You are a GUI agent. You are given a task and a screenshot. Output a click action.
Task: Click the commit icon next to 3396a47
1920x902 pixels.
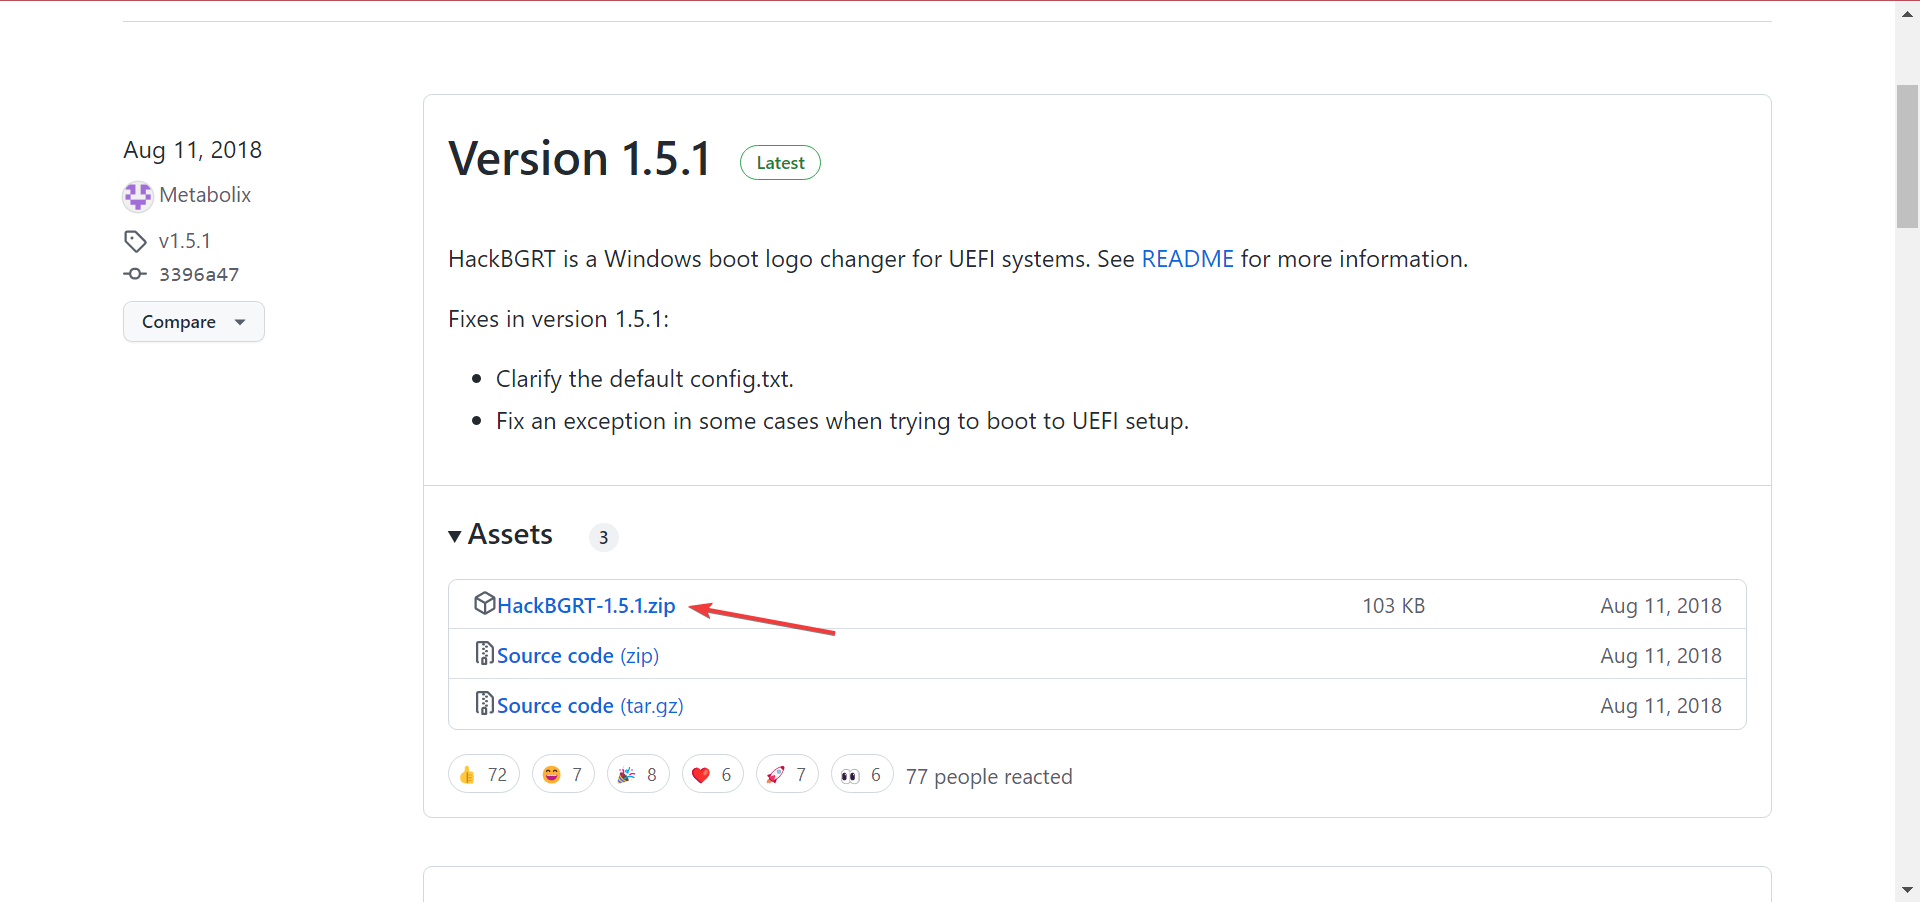click(135, 274)
